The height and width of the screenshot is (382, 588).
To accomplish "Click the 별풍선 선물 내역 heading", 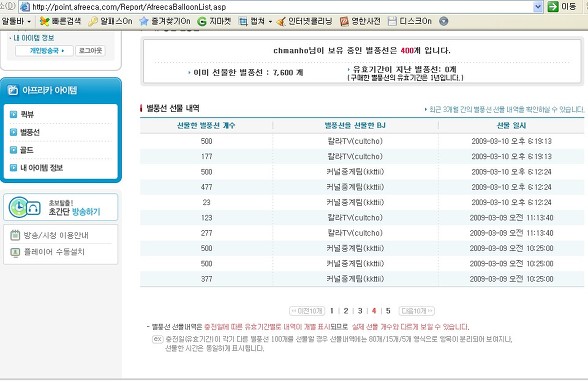I will click(x=173, y=108).
